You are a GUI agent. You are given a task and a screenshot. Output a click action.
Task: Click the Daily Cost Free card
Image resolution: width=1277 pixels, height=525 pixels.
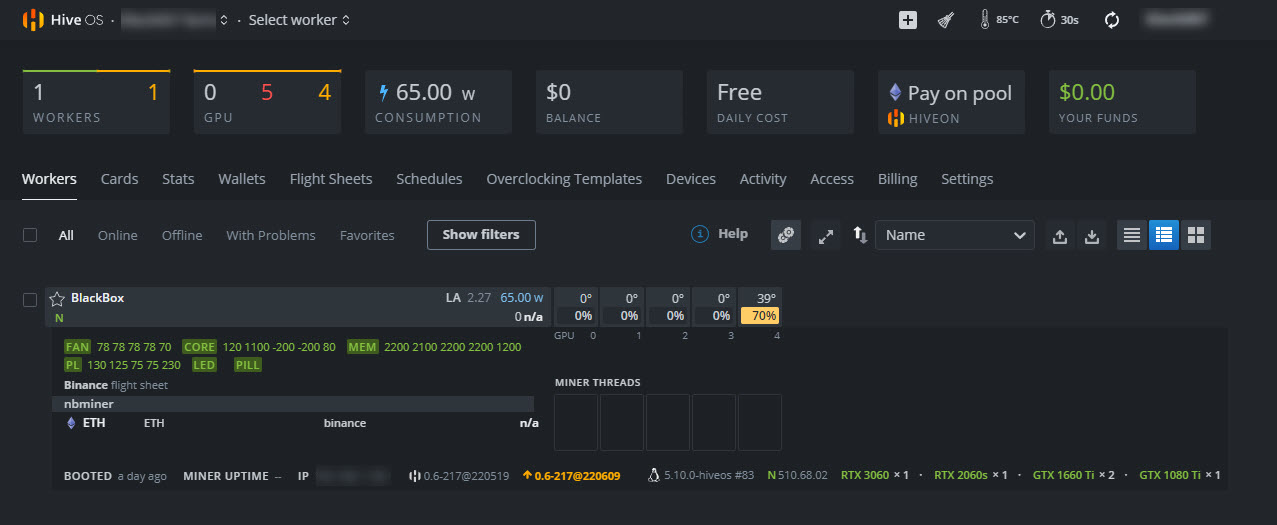click(x=780, y=102)
